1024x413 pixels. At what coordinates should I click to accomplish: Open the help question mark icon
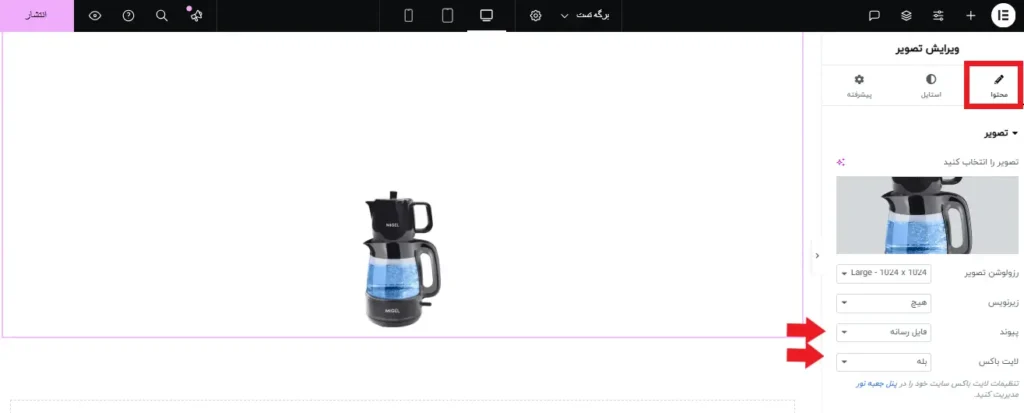coord(129,16)
